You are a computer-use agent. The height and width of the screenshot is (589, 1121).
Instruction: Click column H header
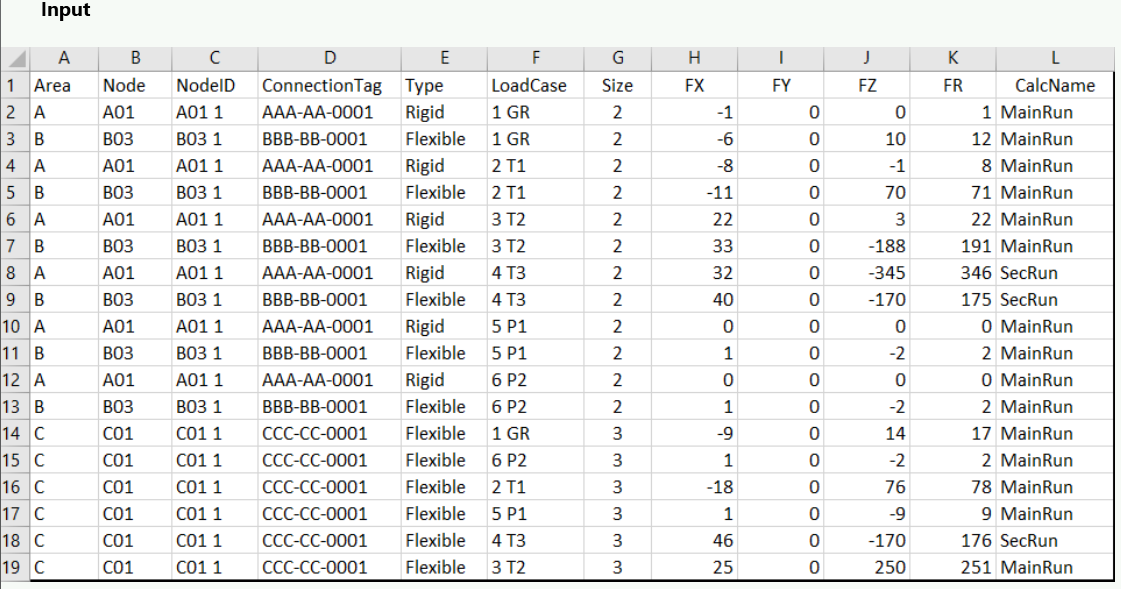(694, 59)
